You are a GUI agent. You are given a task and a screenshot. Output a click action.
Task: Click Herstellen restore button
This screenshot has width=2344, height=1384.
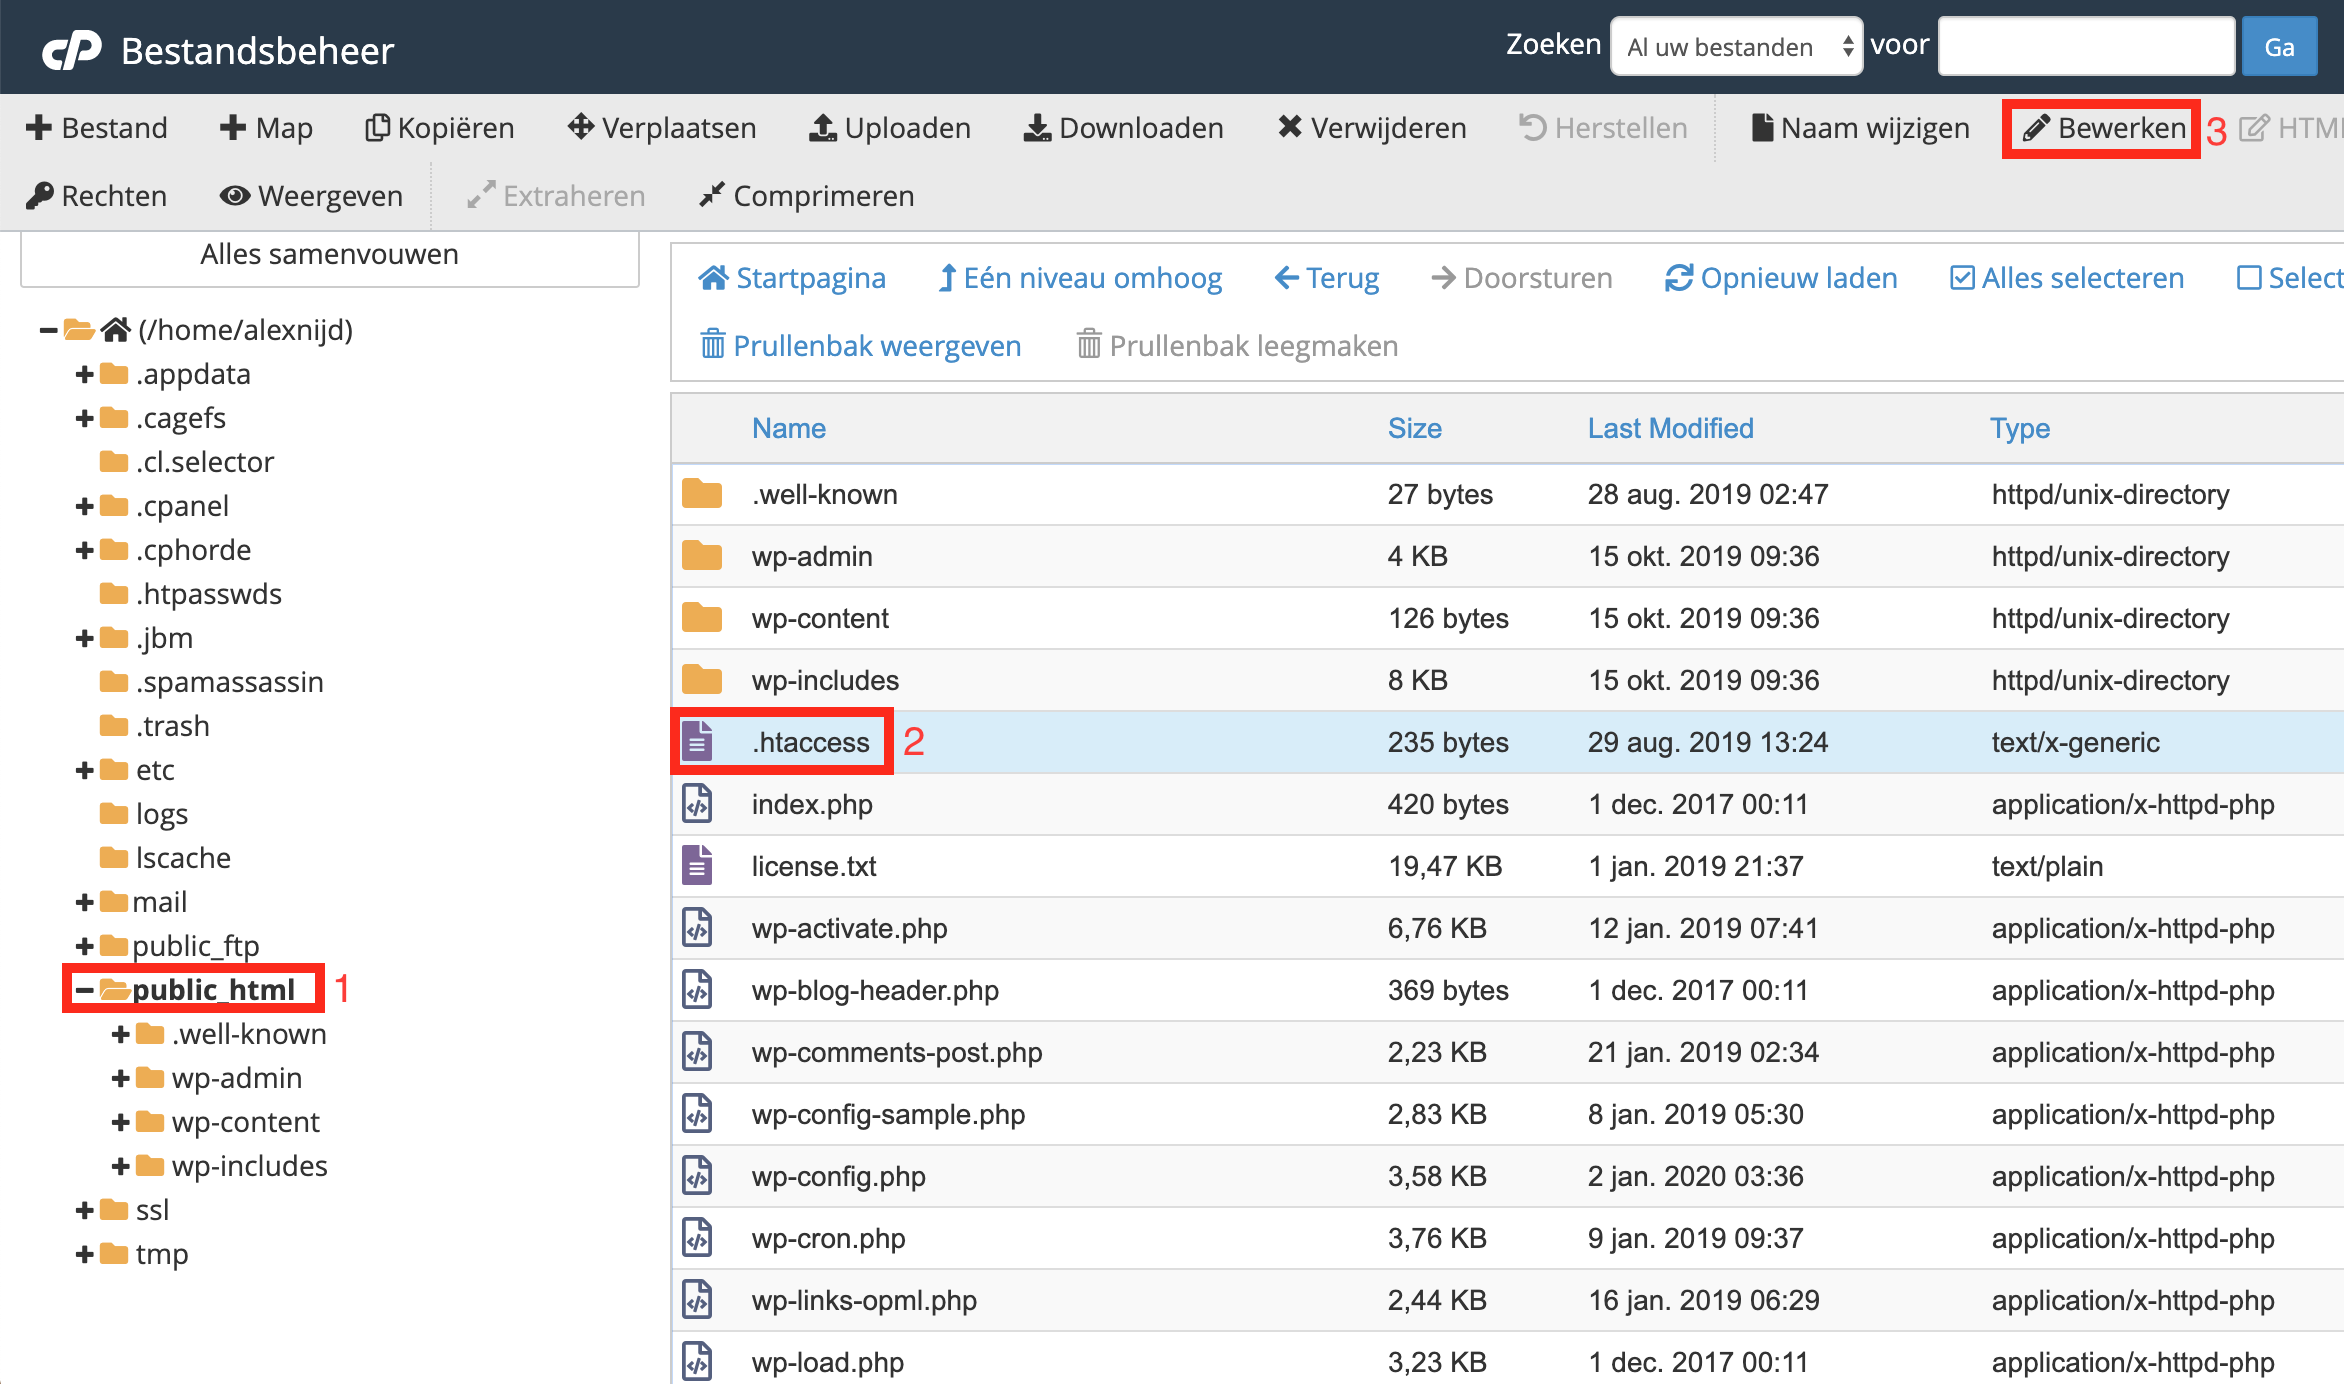(1603, 128)
